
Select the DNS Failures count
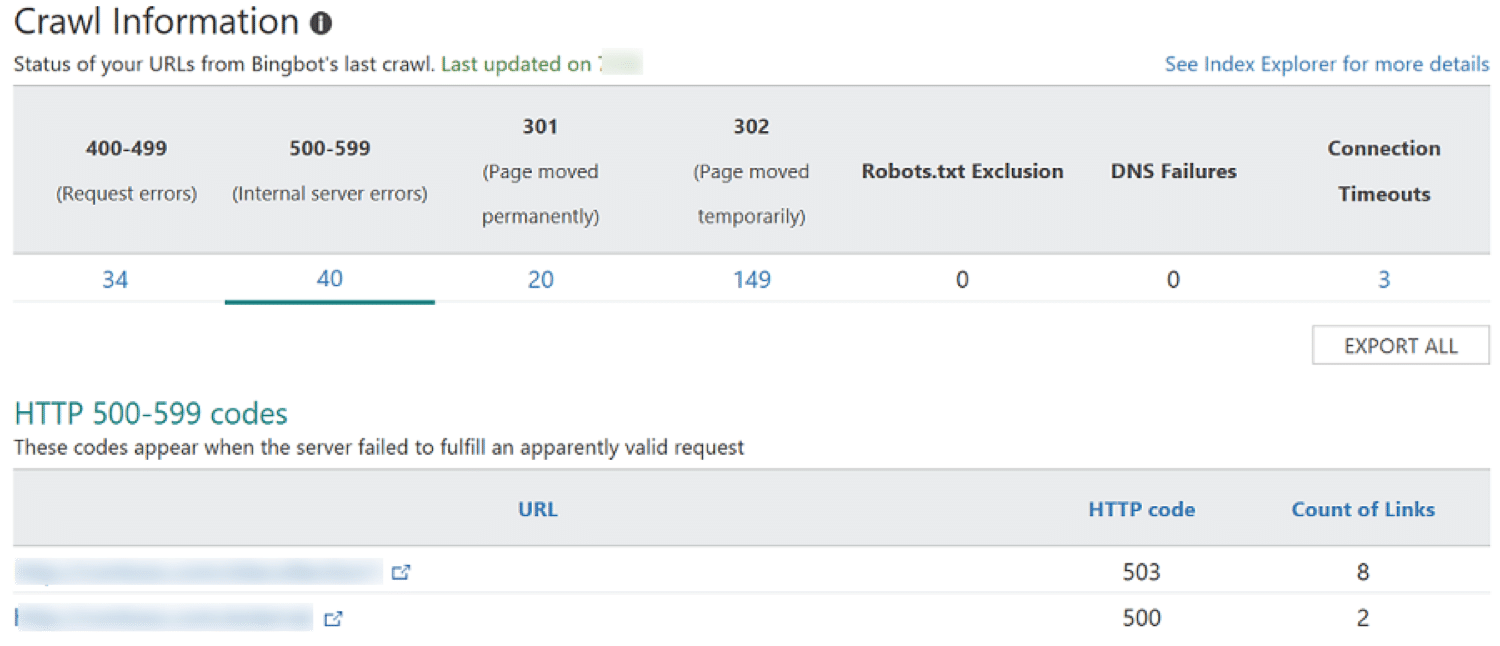point(1172,279)
